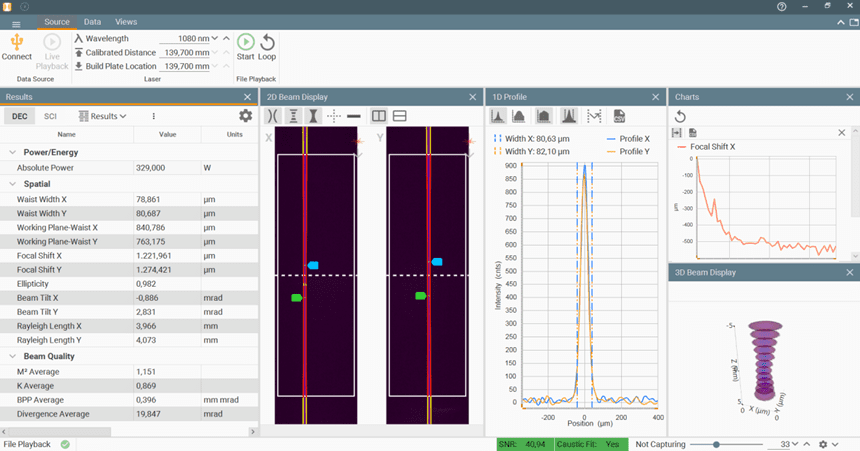This screenshot has height=451, width=860.
Task: Switch results to SCI format
Action: point(50,116)
